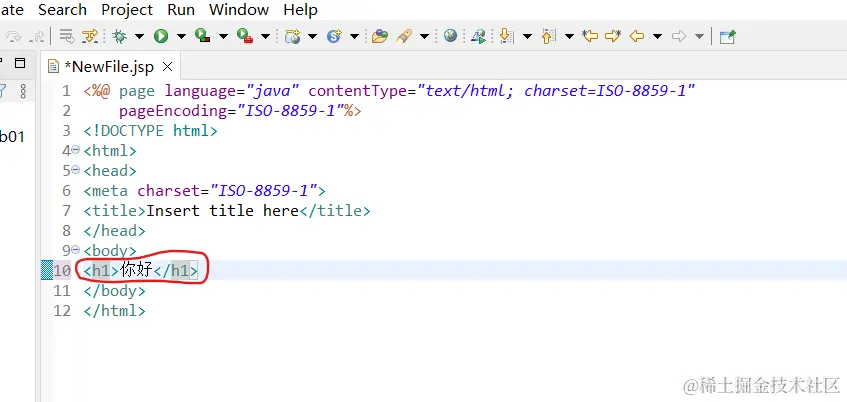Click the closing </head> tag on line 8
Screen dimensions: 847x402
click(115, 231)
